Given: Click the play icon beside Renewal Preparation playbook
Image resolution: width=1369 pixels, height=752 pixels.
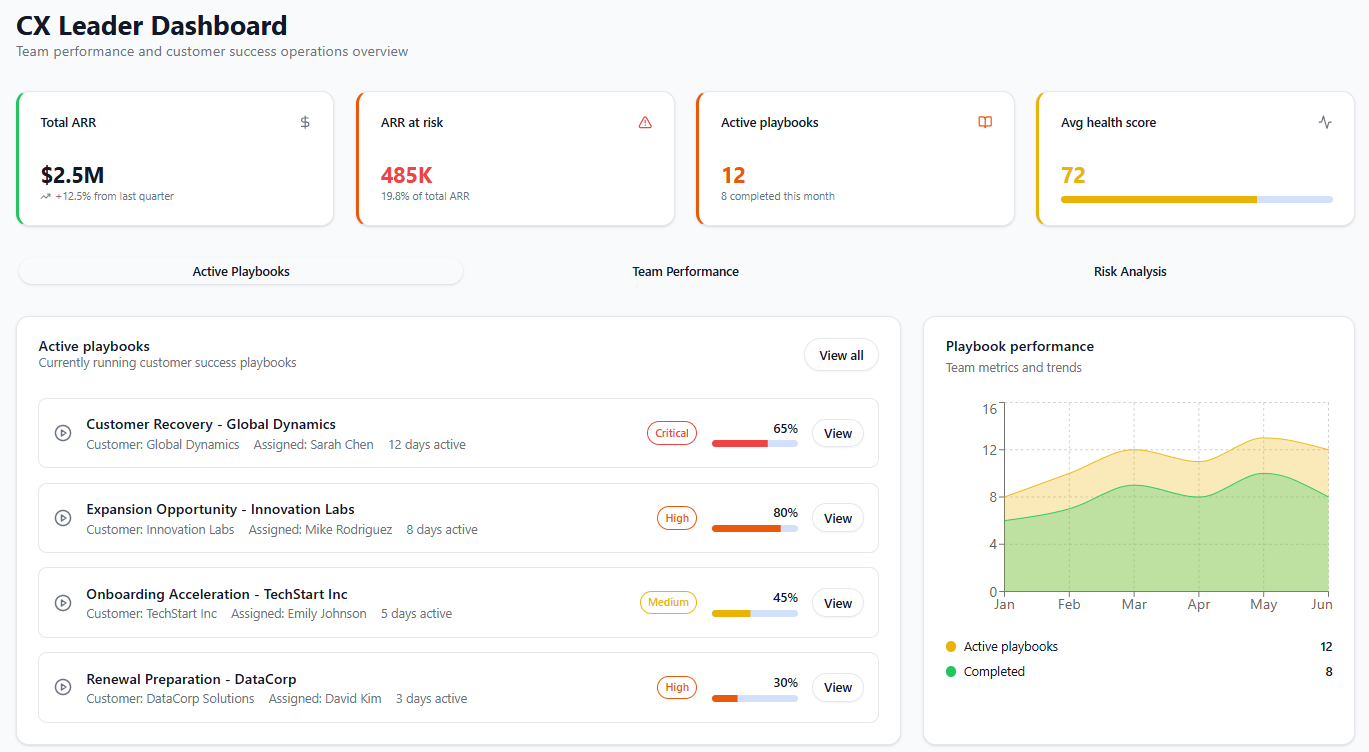Looking at the screenshot, I should click(62, 687).
